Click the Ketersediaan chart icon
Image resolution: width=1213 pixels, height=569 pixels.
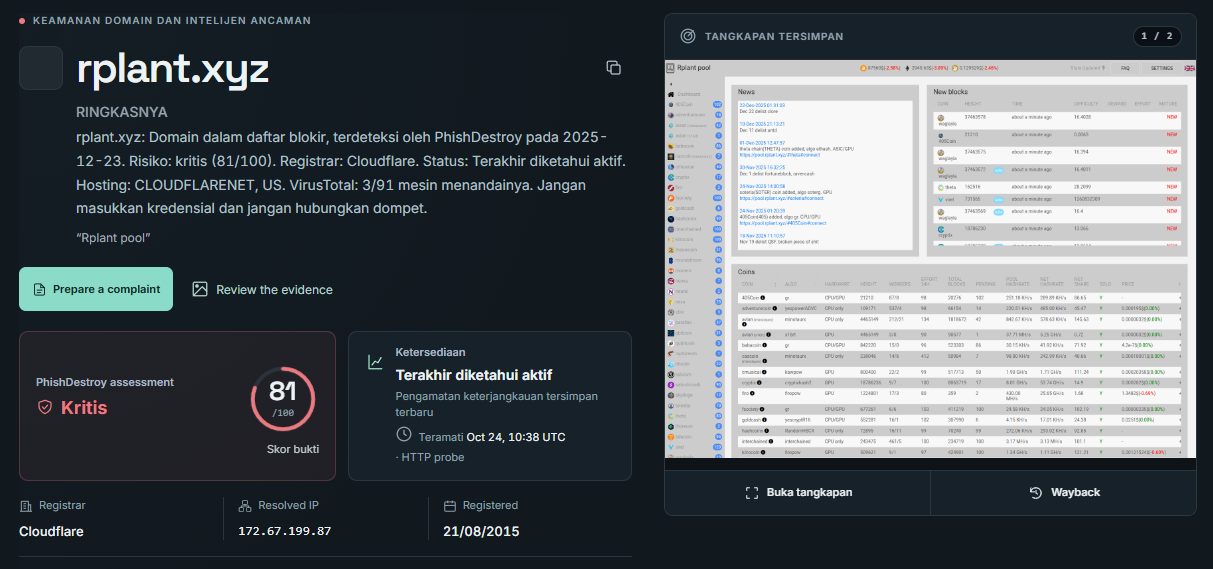(x=375, y=362)
